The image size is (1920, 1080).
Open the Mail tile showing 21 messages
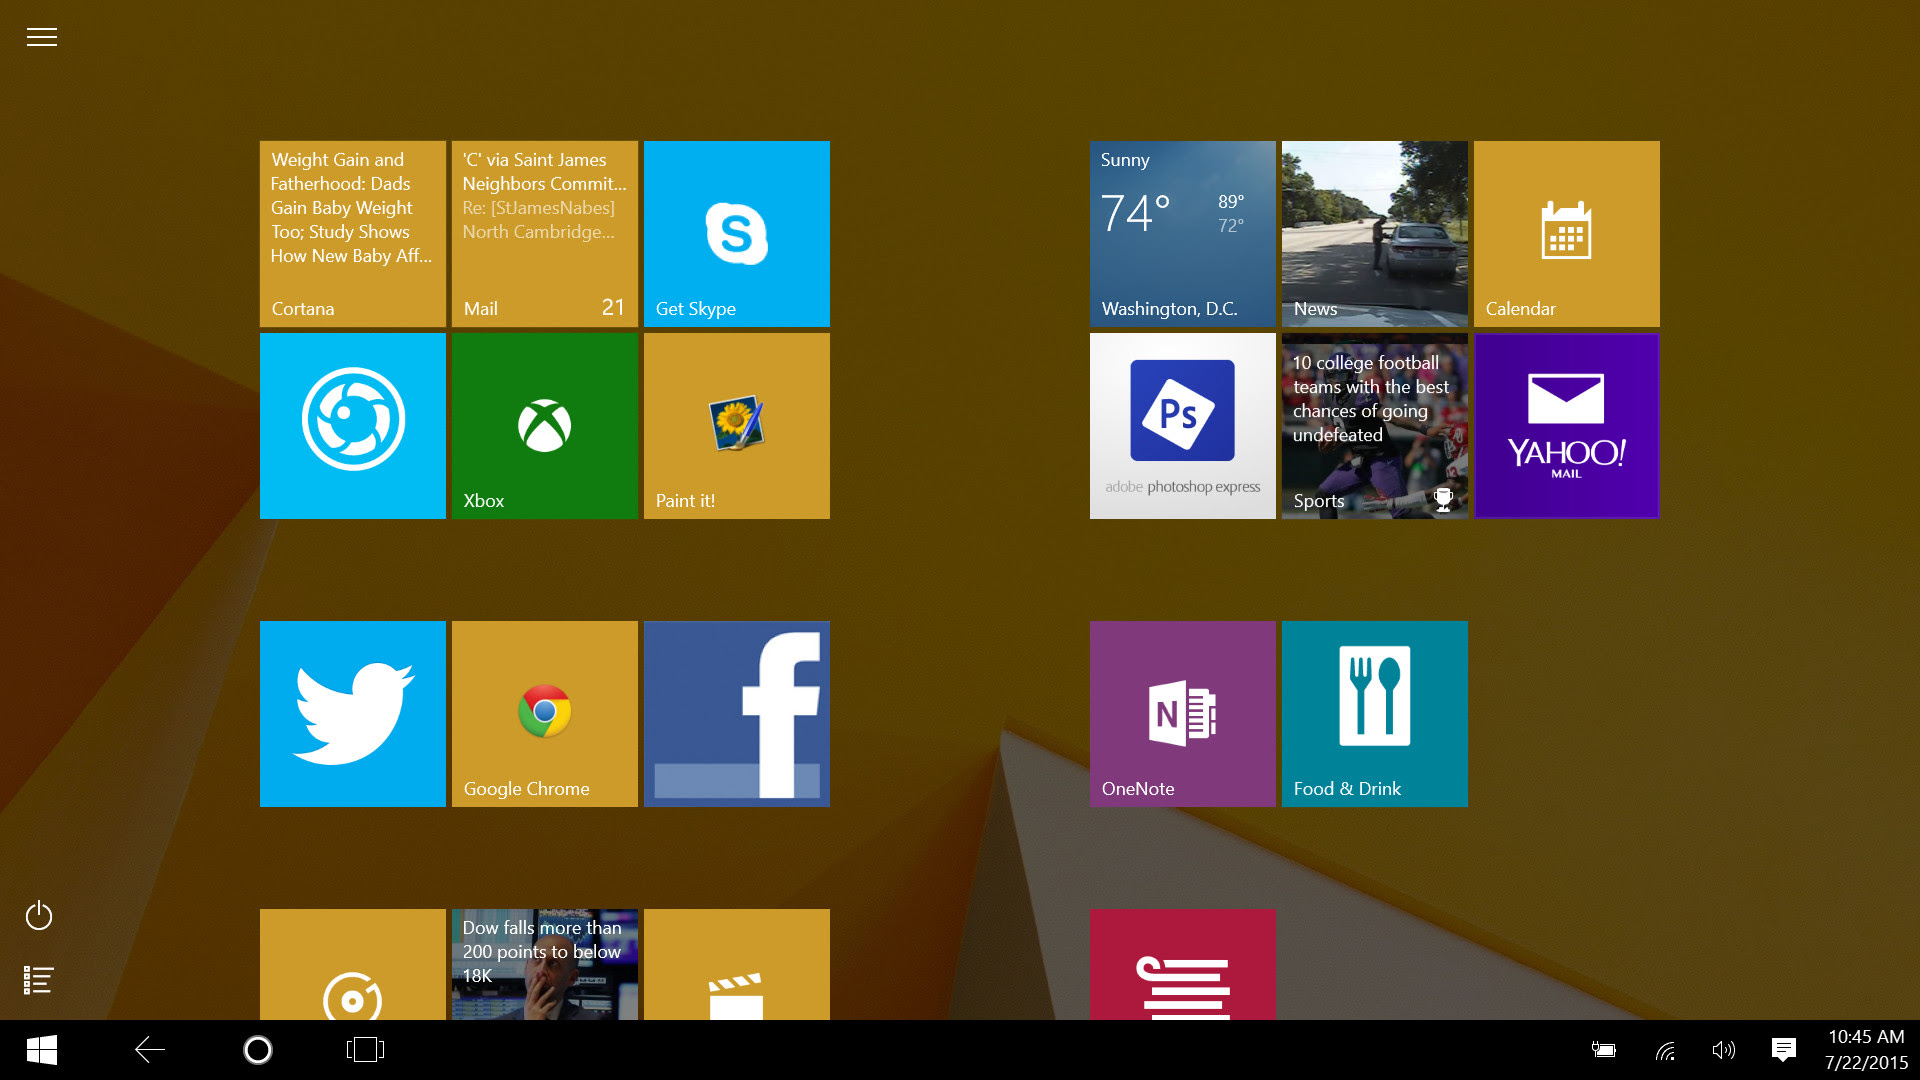pos(545,234)
